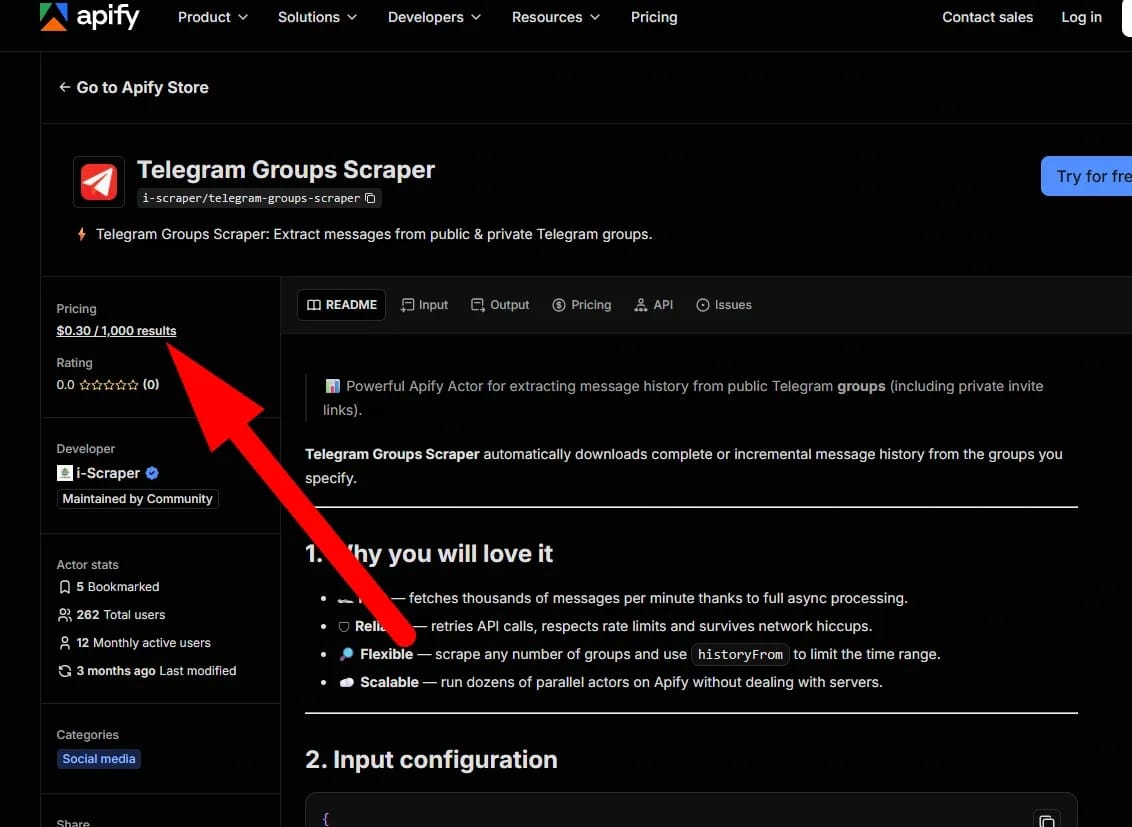
Task: Click the refresh icon beside Last modified
Action: click(64, 671)
